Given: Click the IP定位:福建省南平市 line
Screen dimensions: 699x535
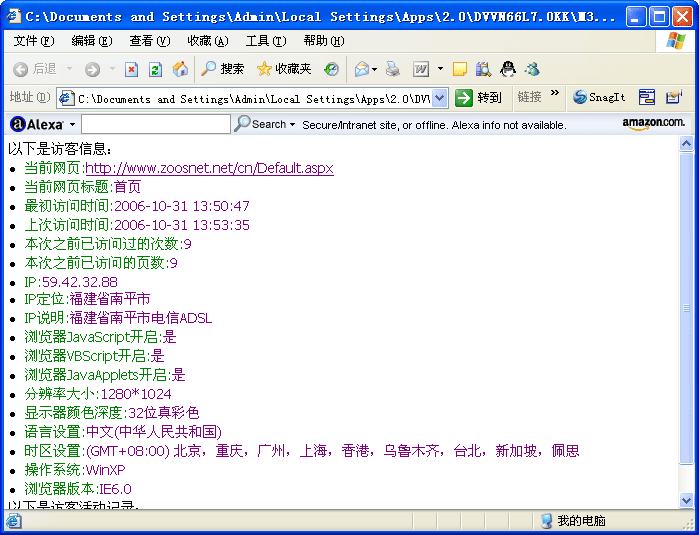Looking at the screenshot, I should point(87,299).
